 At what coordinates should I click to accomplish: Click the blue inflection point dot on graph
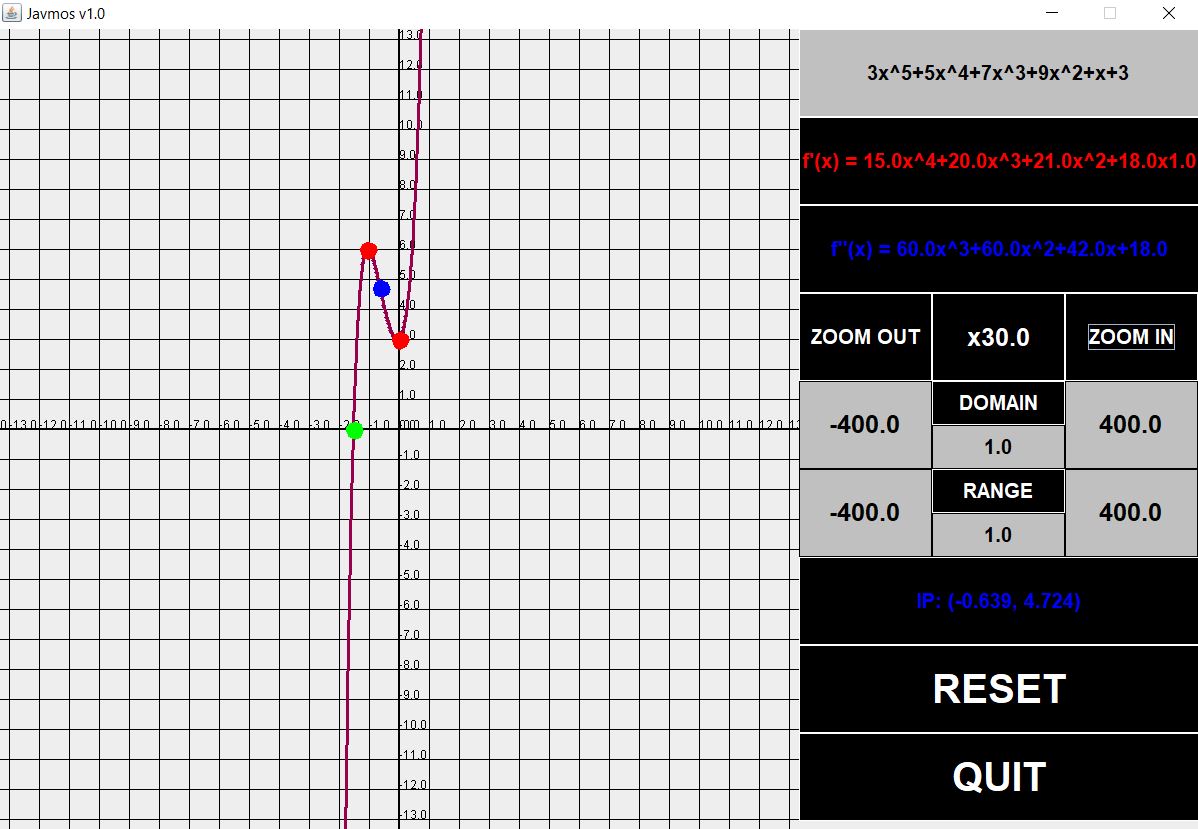tap(381, 289)
